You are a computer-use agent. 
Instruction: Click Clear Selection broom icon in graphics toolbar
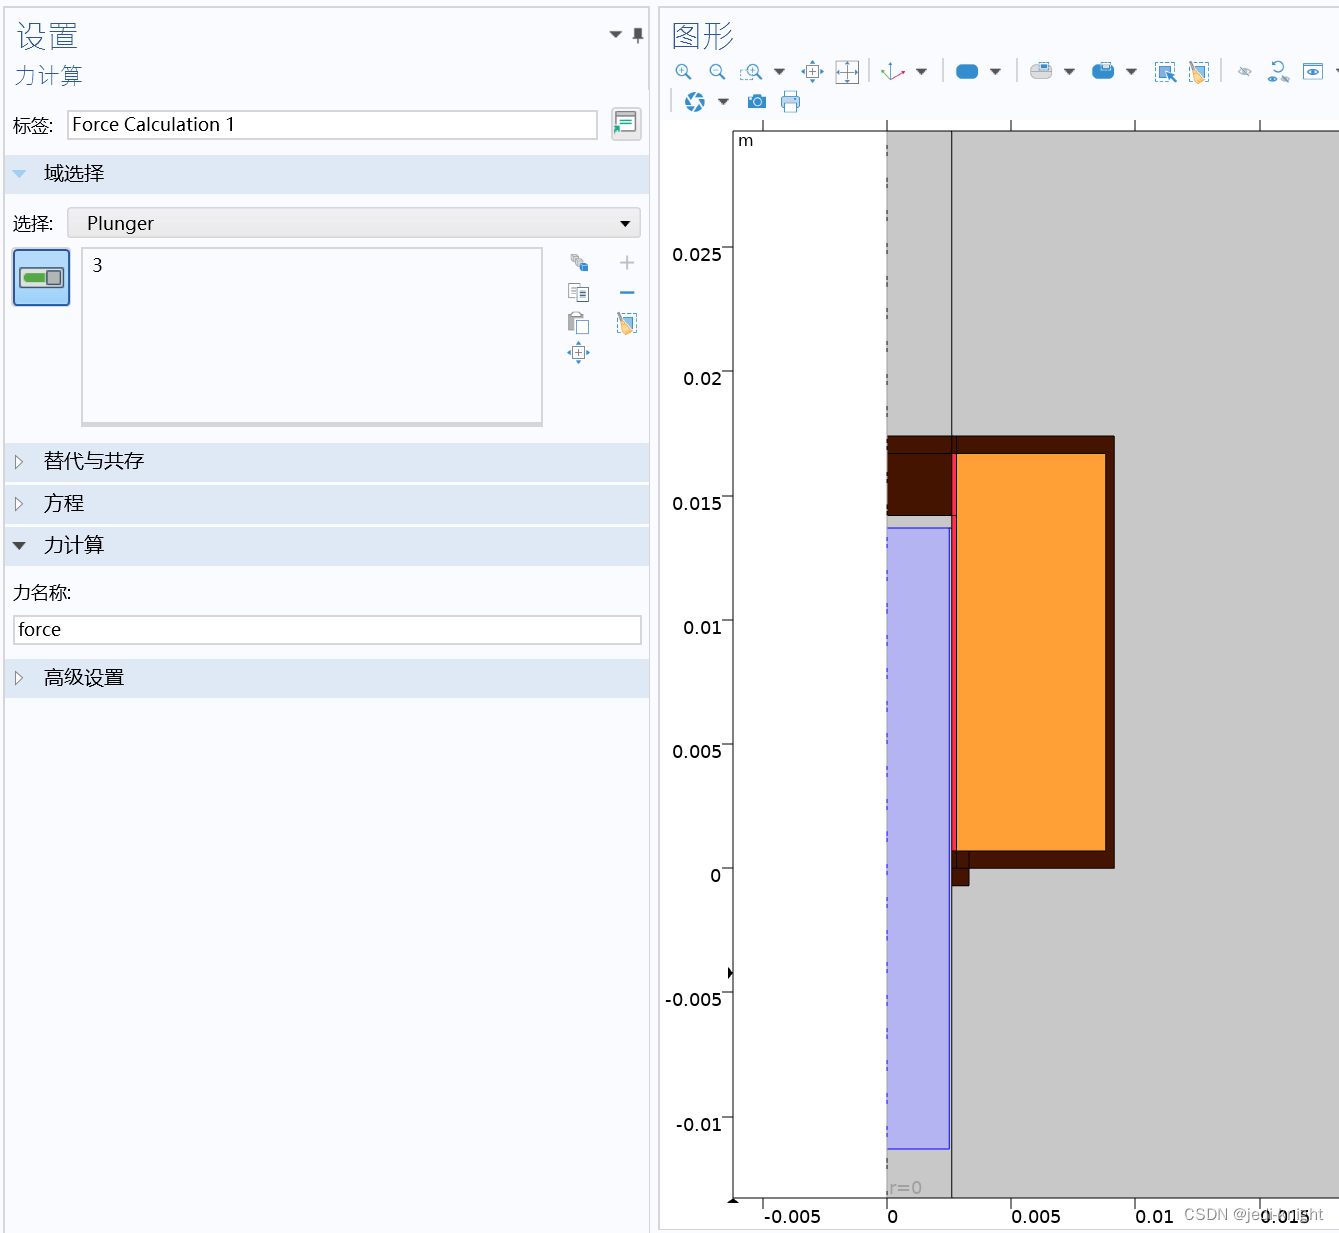pyautogui.click(x=1199, y=72)
